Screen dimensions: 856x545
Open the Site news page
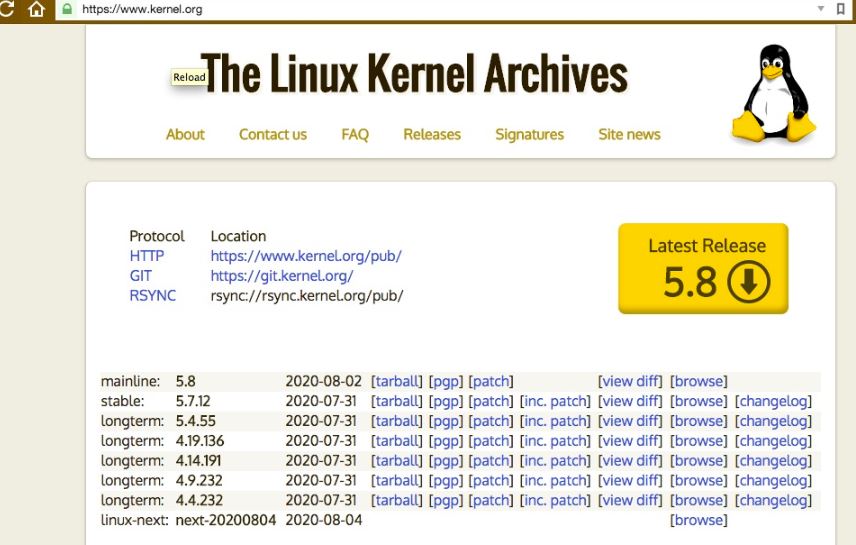coord(629,134)
